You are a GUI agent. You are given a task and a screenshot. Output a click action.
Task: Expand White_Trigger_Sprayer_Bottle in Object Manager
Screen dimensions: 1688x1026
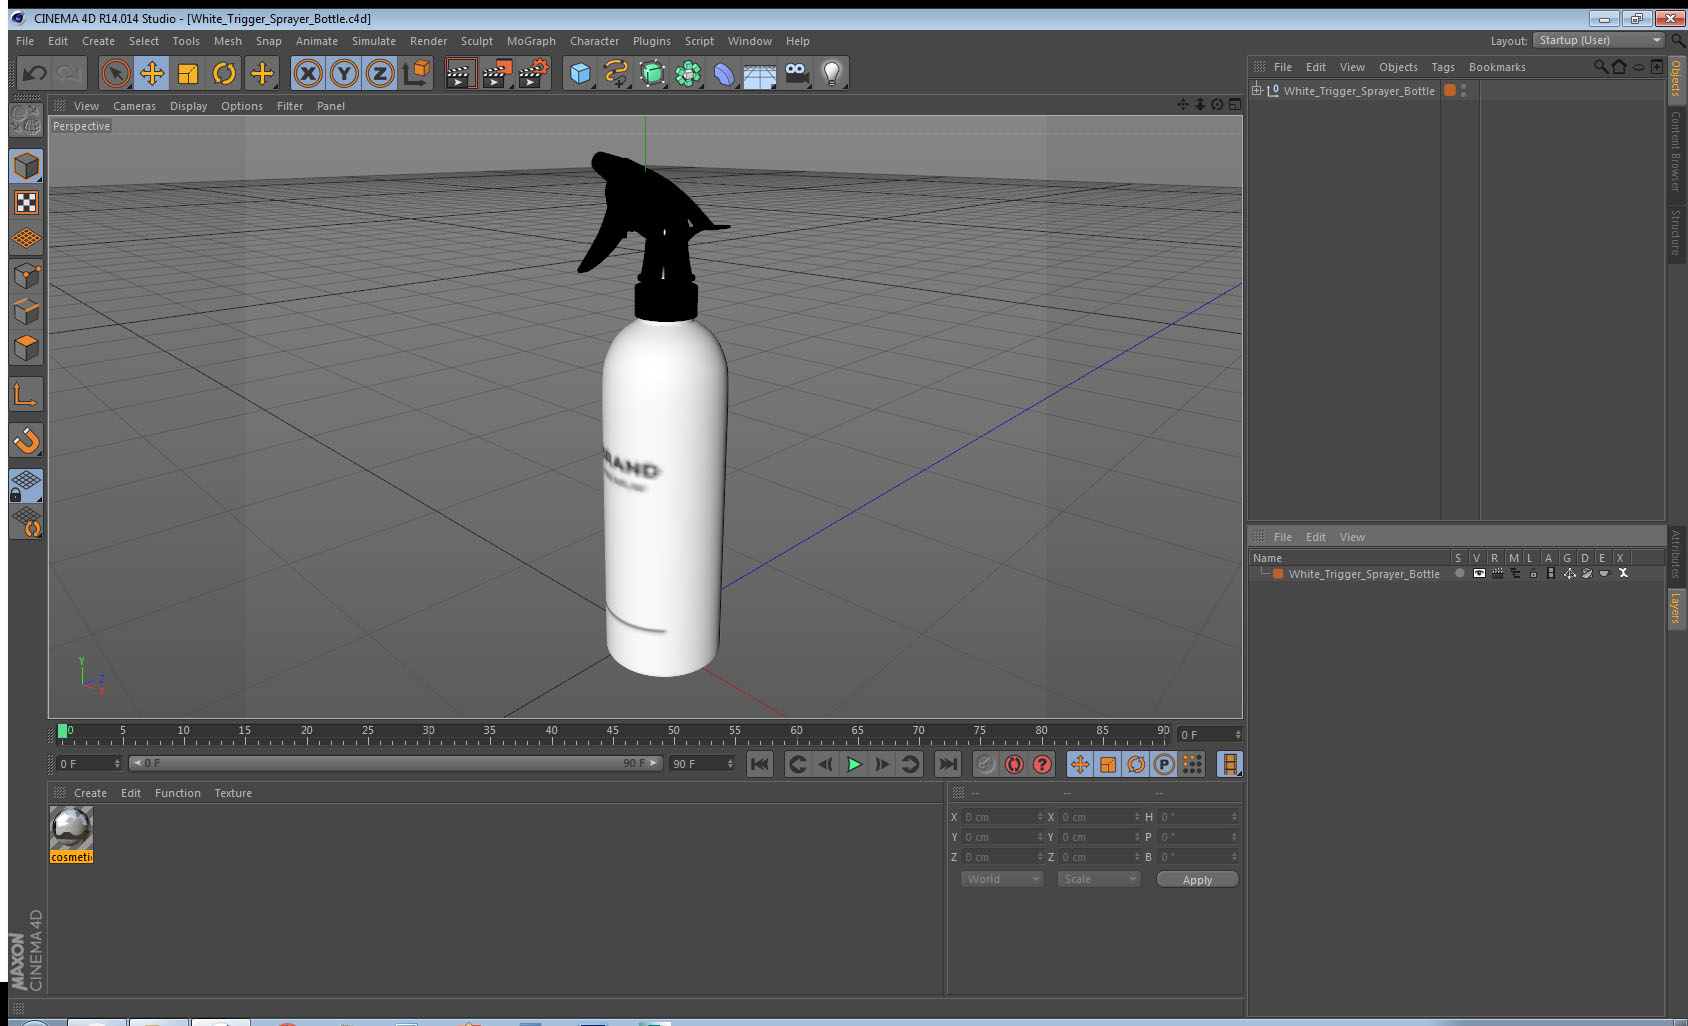pos(1257,90)
